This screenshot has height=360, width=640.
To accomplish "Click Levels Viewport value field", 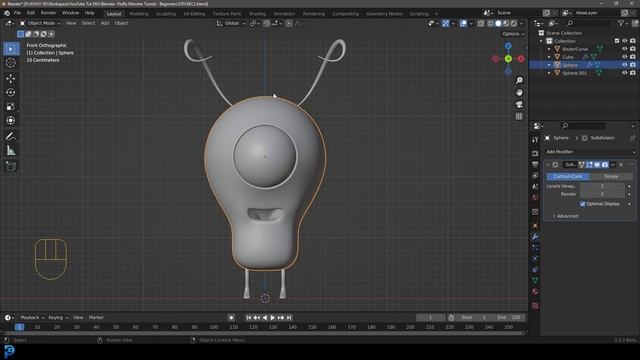I will click(x=602, y=186).
